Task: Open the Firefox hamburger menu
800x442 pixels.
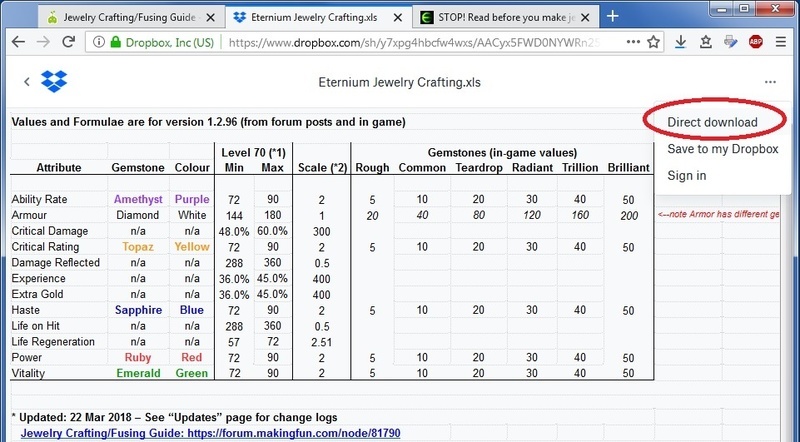Action: point(783,43)
